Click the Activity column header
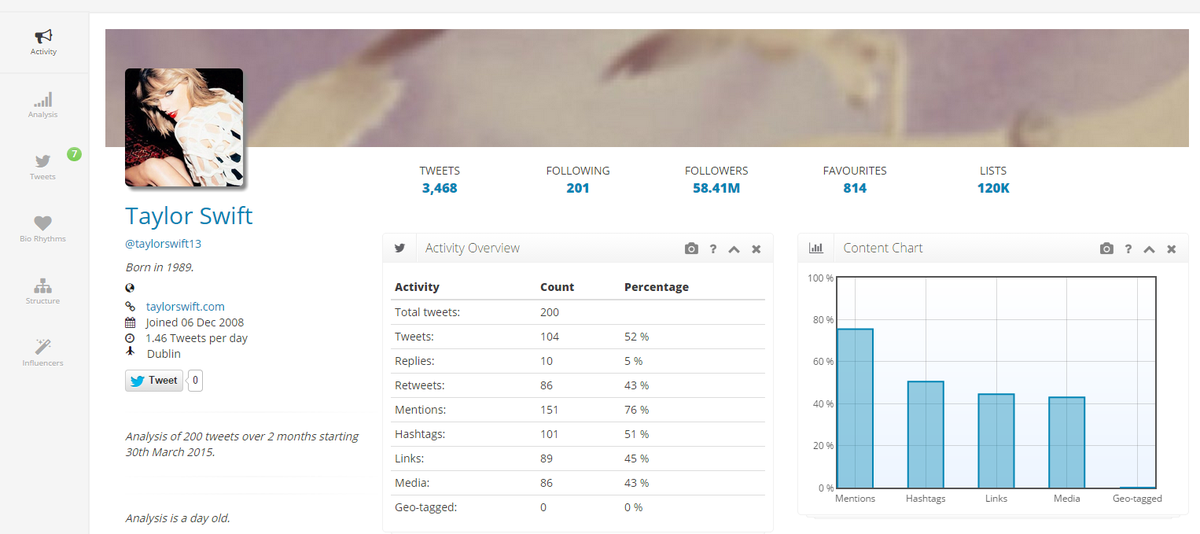 (x=417, y=287)
